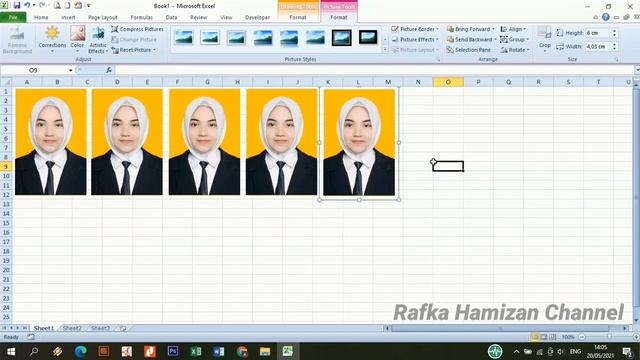This screenshot has height=360, width=640.
Task: Apply the first picture style thumbnail
Action: (x=184, y=37)
